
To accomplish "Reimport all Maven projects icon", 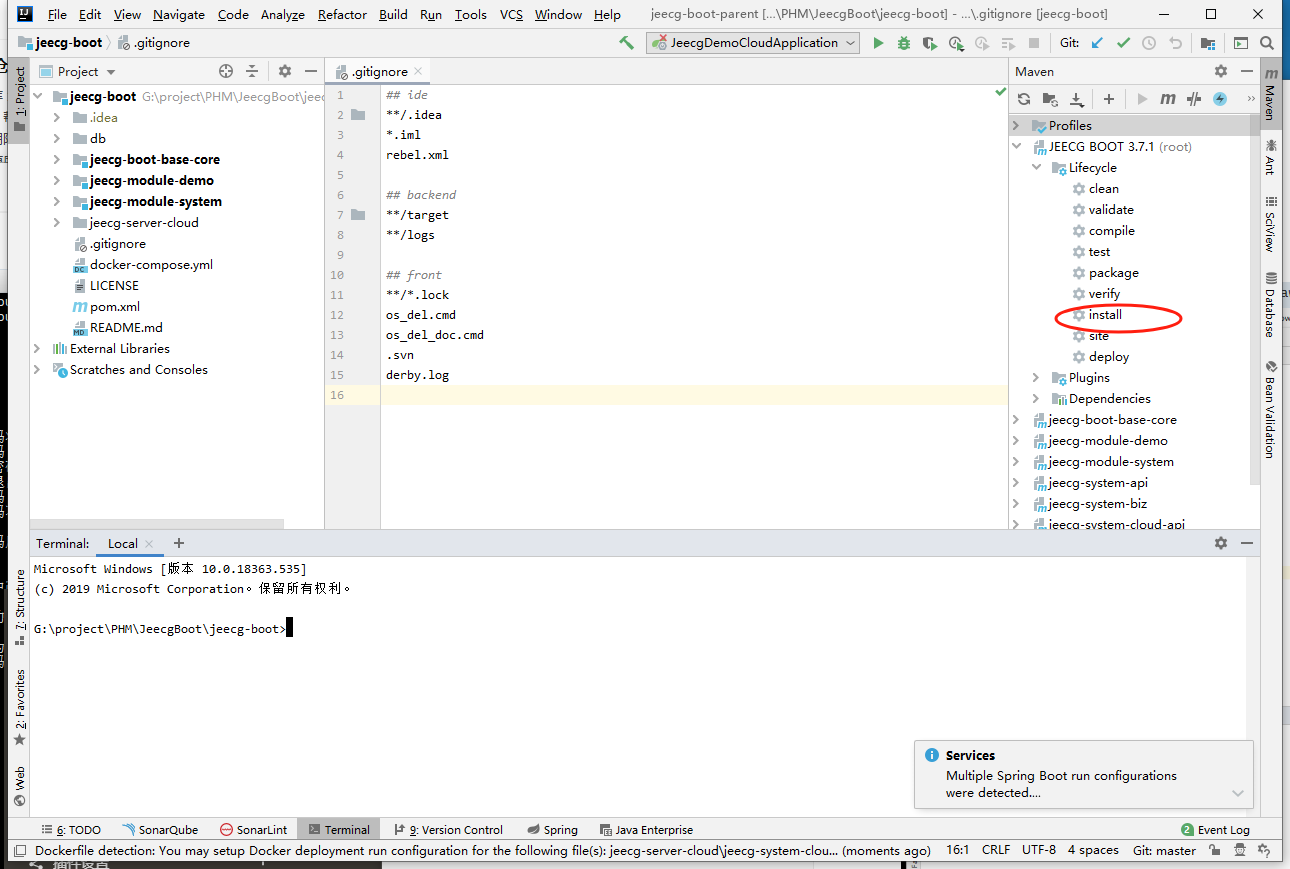I will pyautogui.click(x=1024, y=99).
